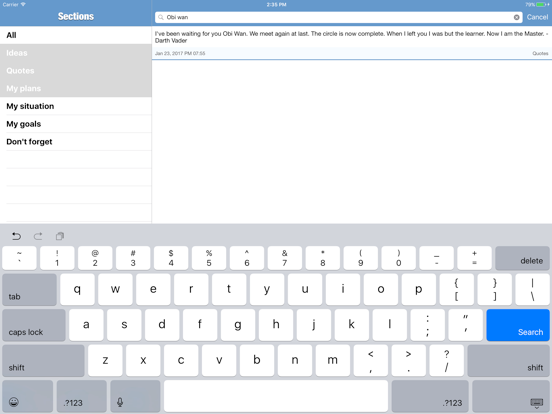Image resolution: width=552 pixels, height=414 pixels.
Task: Tap the 0 / close parenthesis key
Action: tap(399, 258)
